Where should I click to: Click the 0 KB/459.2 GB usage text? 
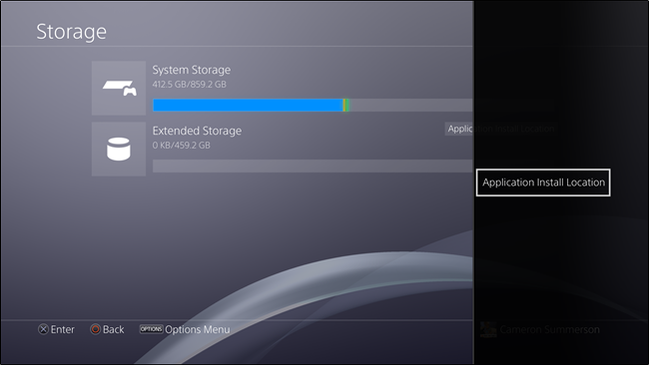click(181, 145)
